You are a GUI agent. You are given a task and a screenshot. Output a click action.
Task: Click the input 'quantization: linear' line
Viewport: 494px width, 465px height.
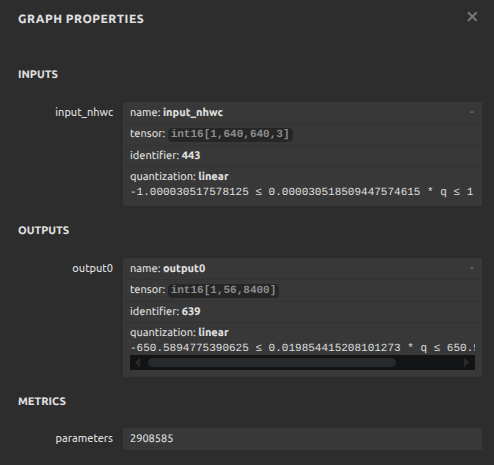click(x=179, y=176)
